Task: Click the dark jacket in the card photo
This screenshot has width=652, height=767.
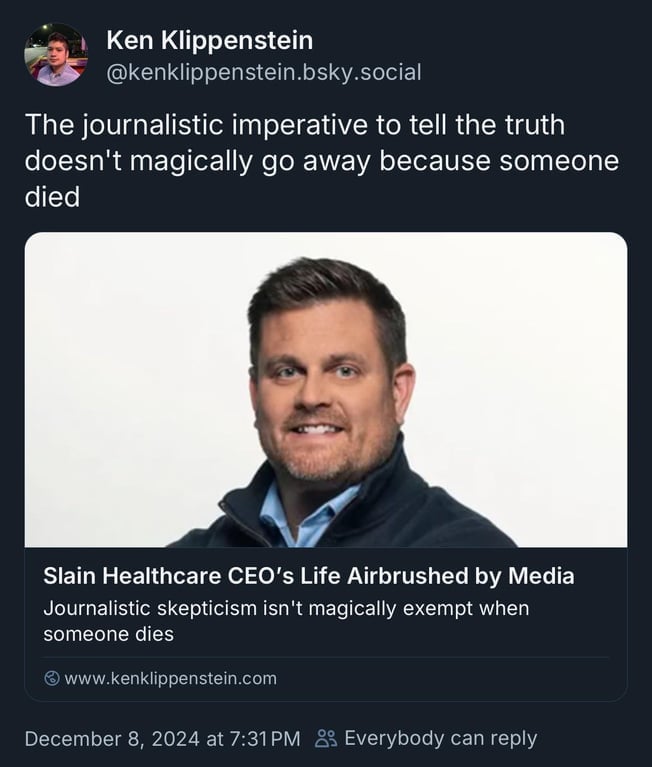Action: coord(430,505)
